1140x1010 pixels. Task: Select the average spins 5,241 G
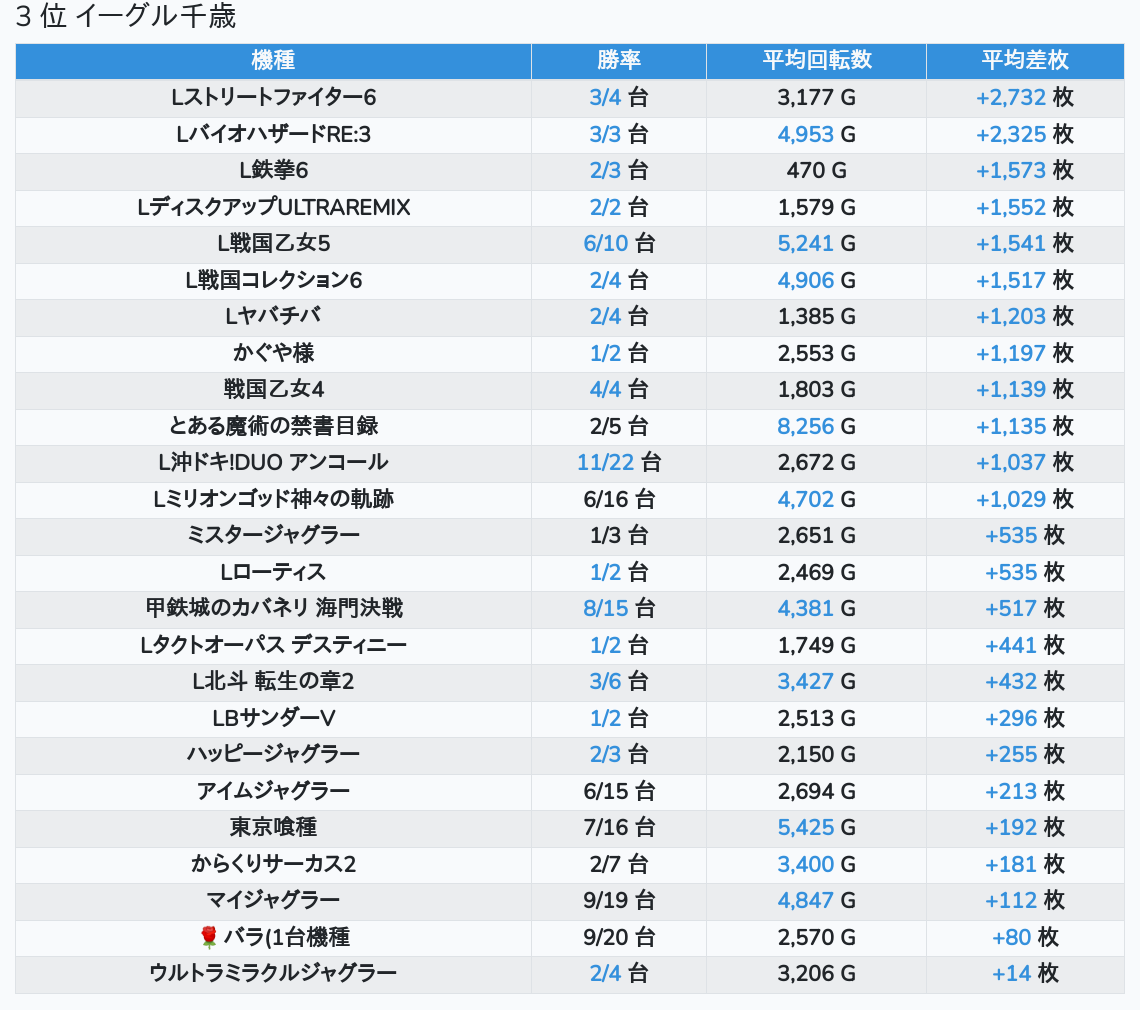(x=816, y=244)
